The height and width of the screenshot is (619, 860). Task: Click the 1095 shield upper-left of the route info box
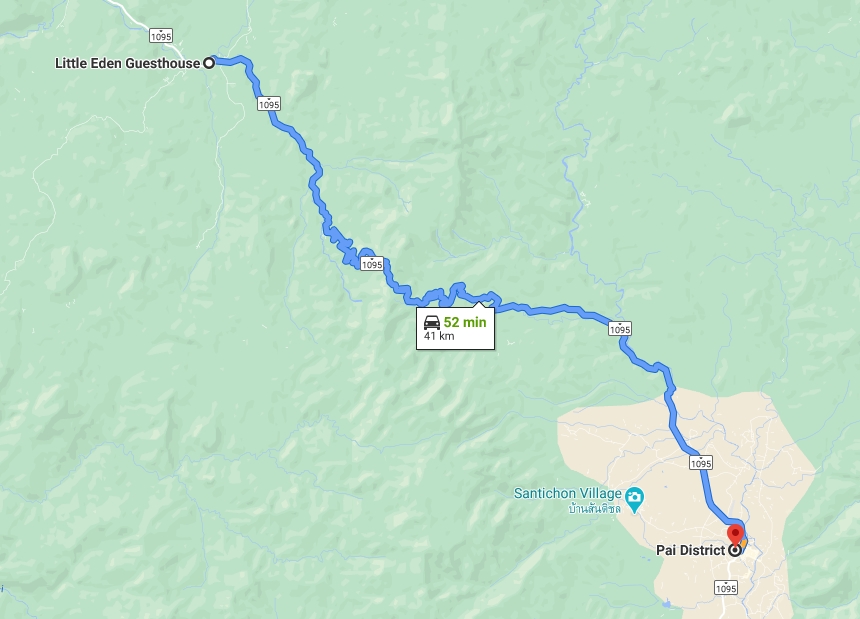tap(372, 264)
